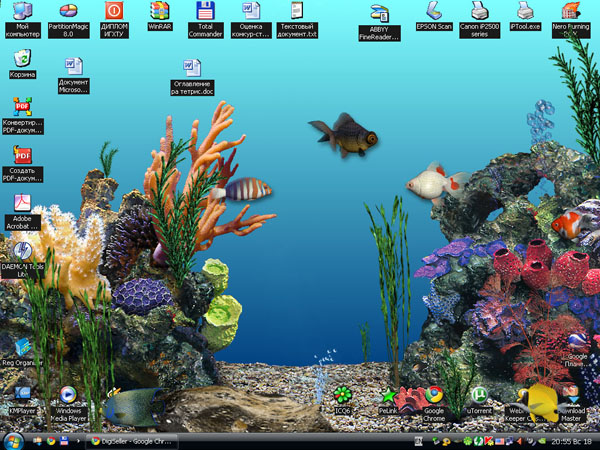Open the uTorrent desktop shortcut
Image resolution: width=600 pixels, height=450 pixels.
(480, 395)
